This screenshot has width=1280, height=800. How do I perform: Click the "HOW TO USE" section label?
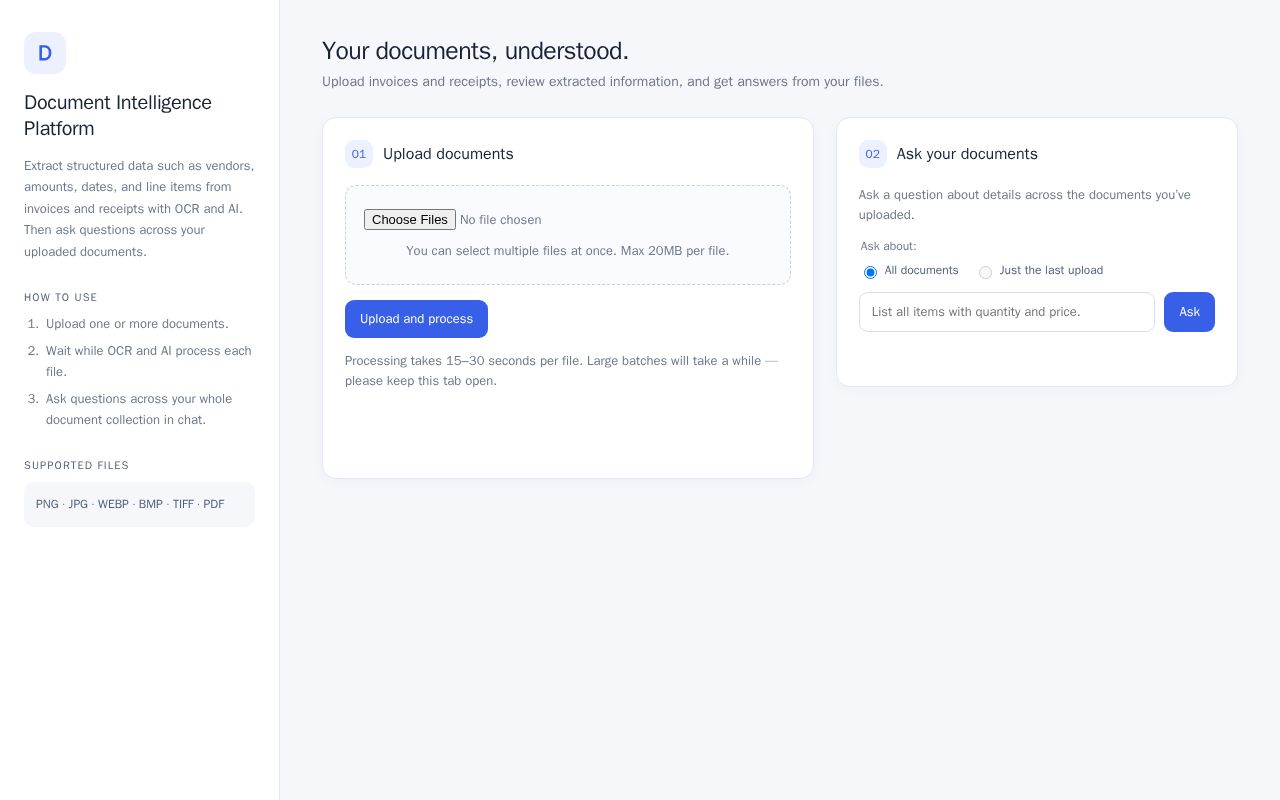(61, 297)
